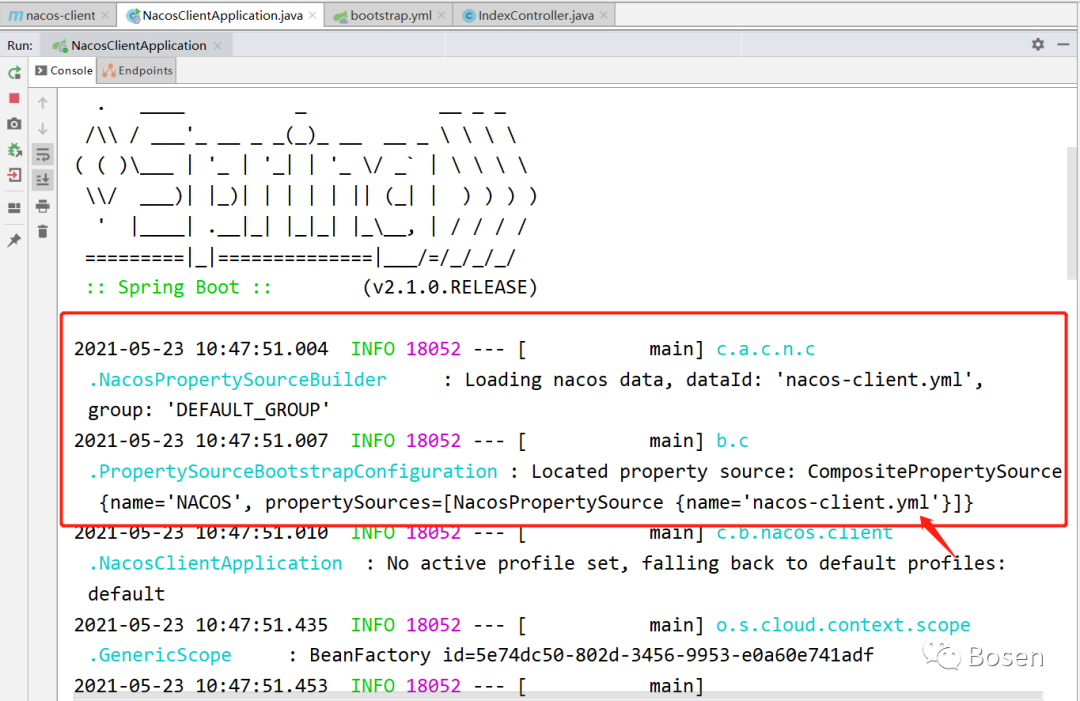This screenshot has width=1080, height=701.
Task: Click the '.GenericScope' logger name
Action: tap(159, 656)
